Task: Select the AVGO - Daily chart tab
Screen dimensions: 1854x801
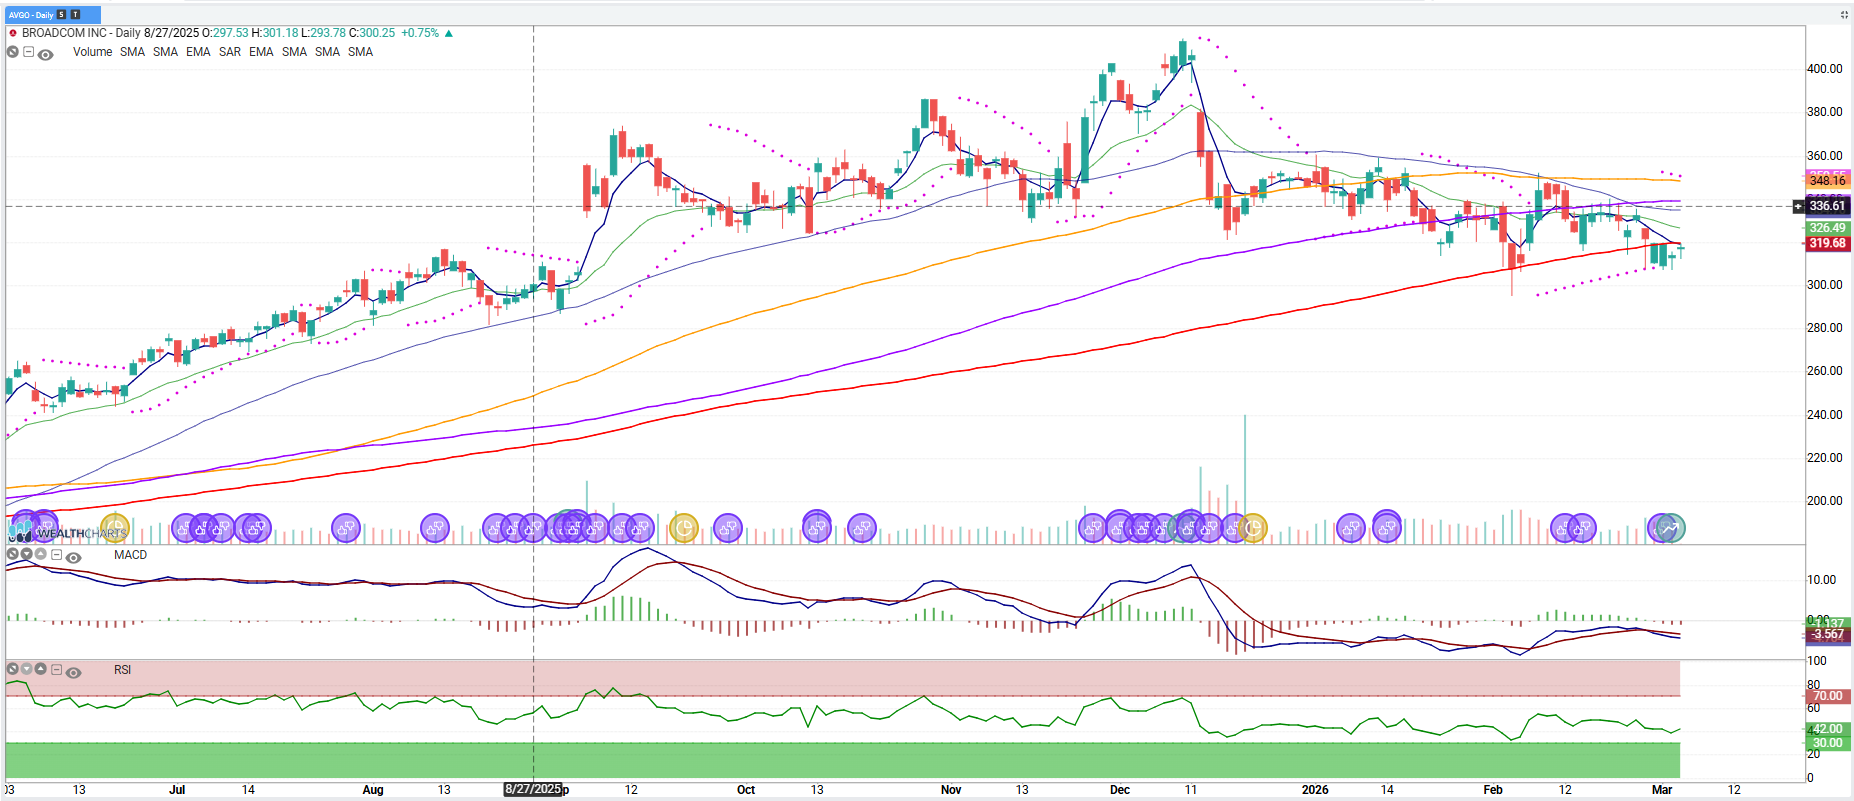Action: 31,15
